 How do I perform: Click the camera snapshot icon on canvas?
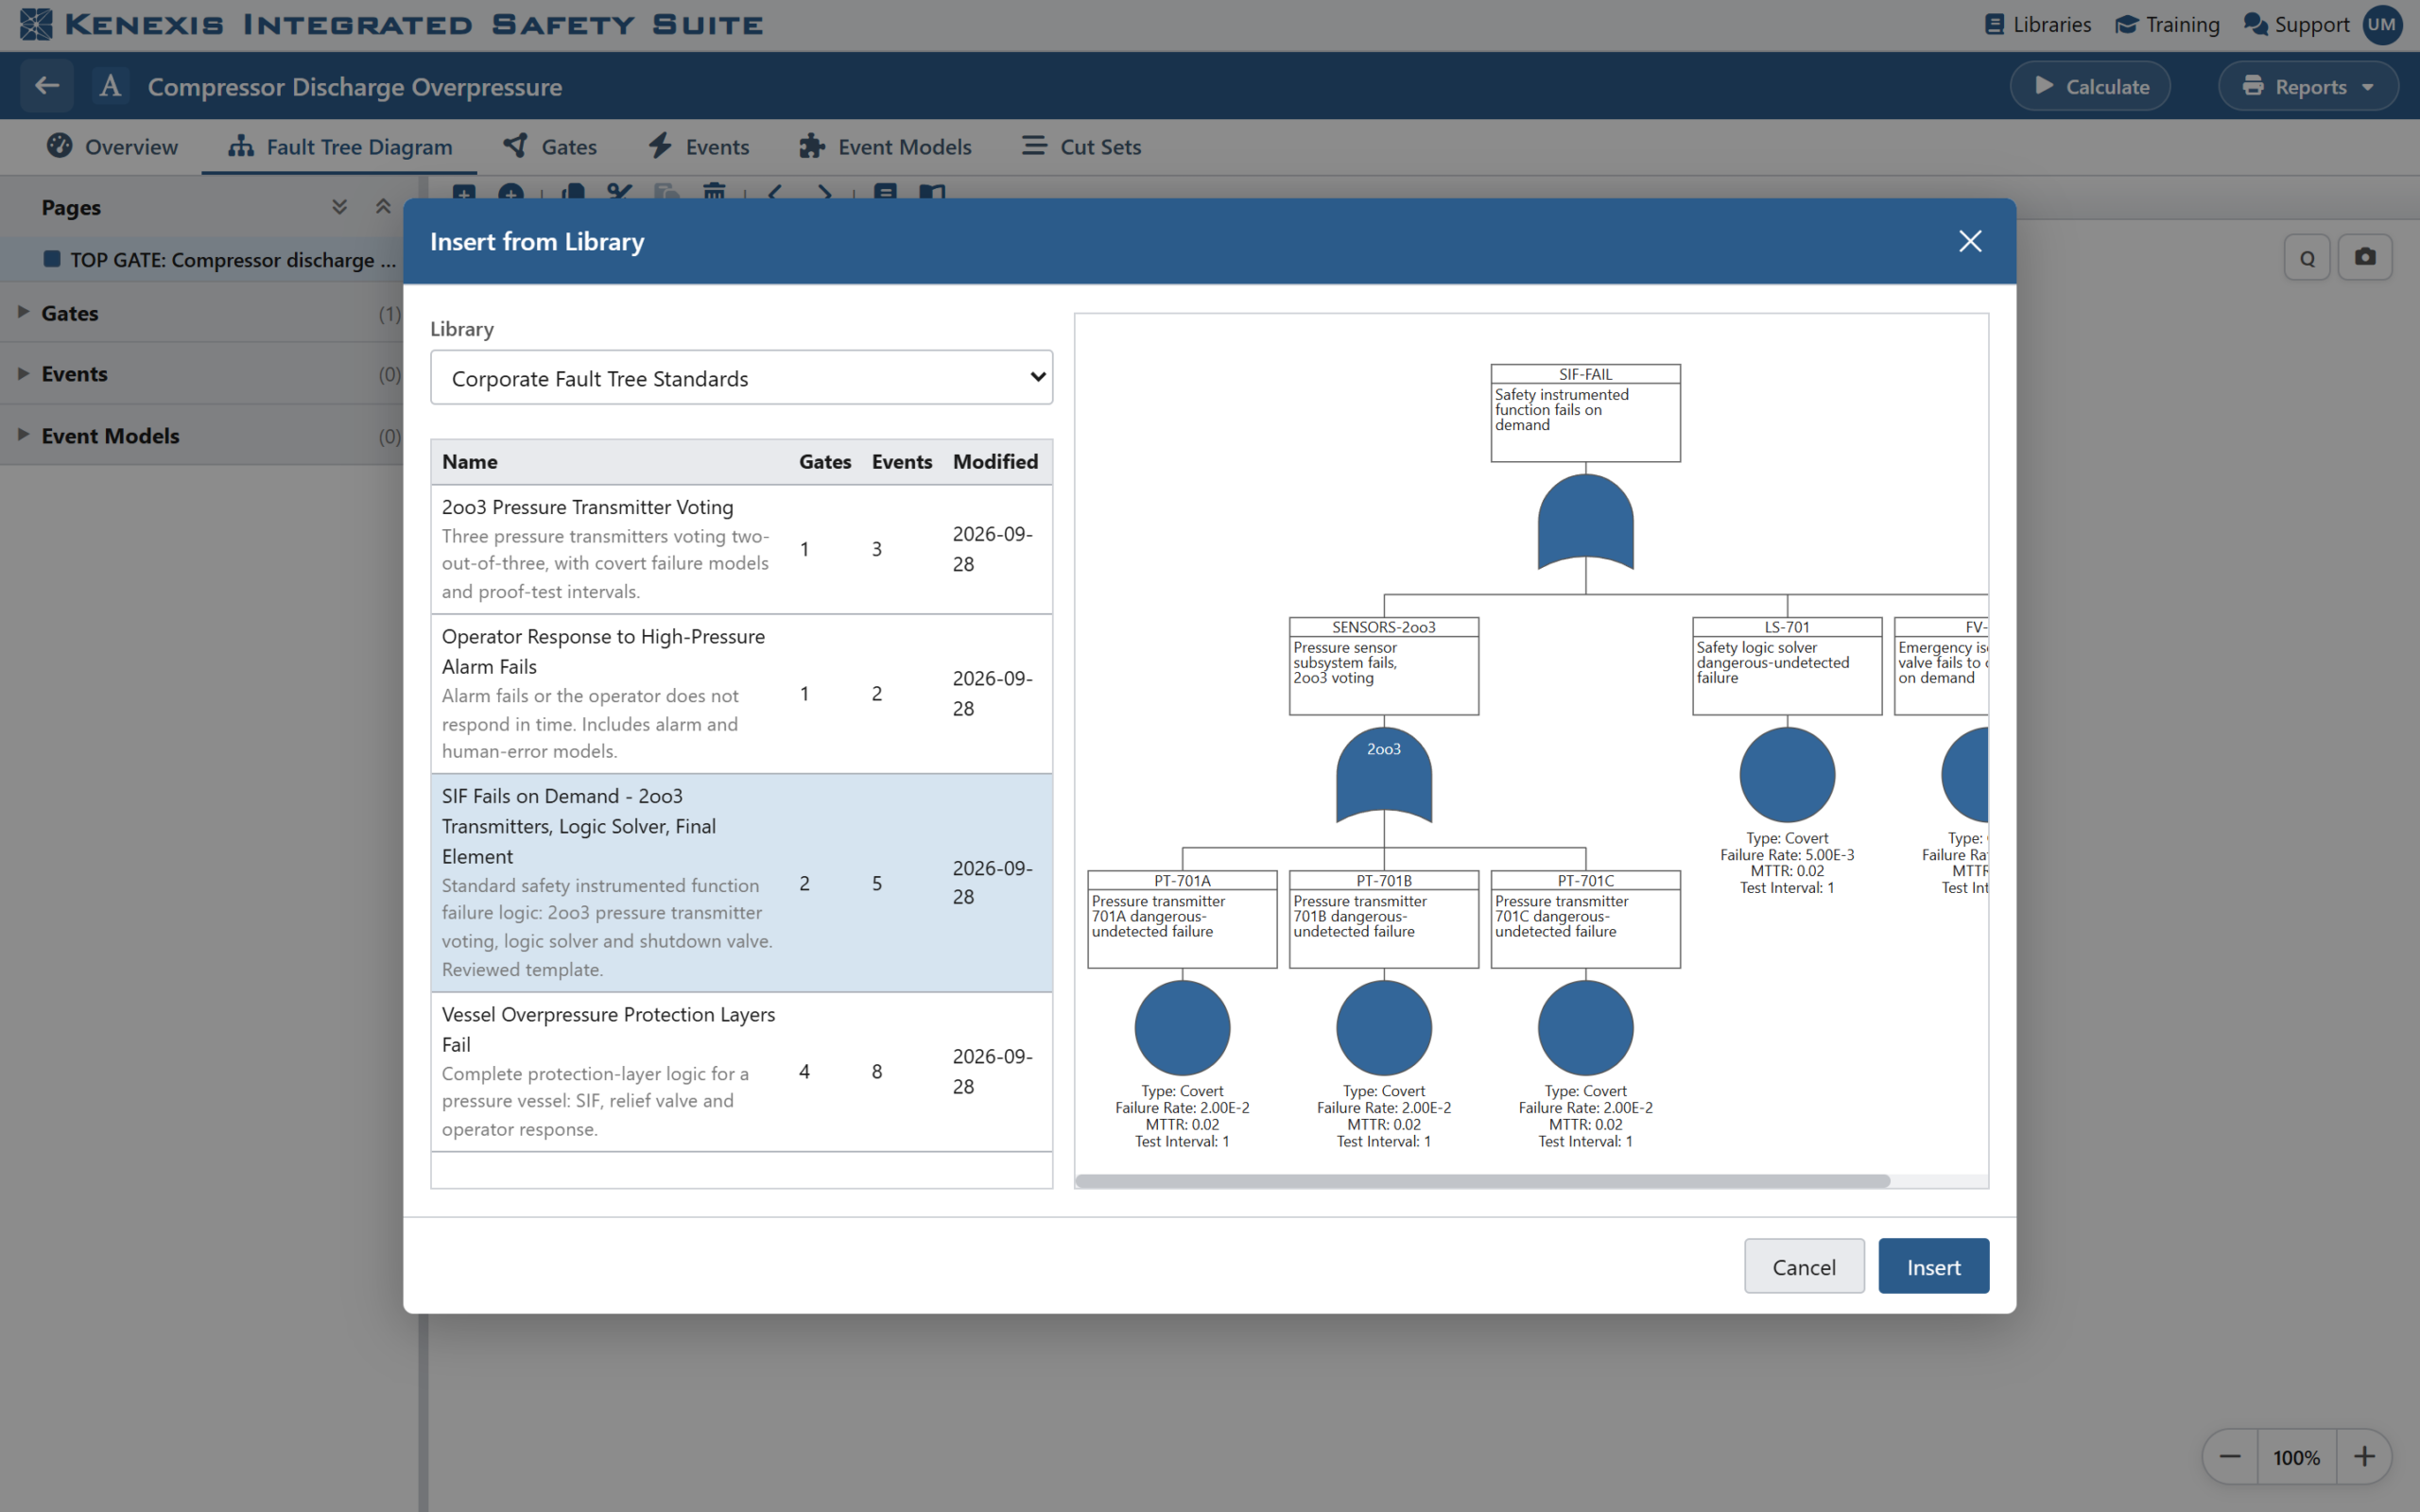coord(2365,257)
